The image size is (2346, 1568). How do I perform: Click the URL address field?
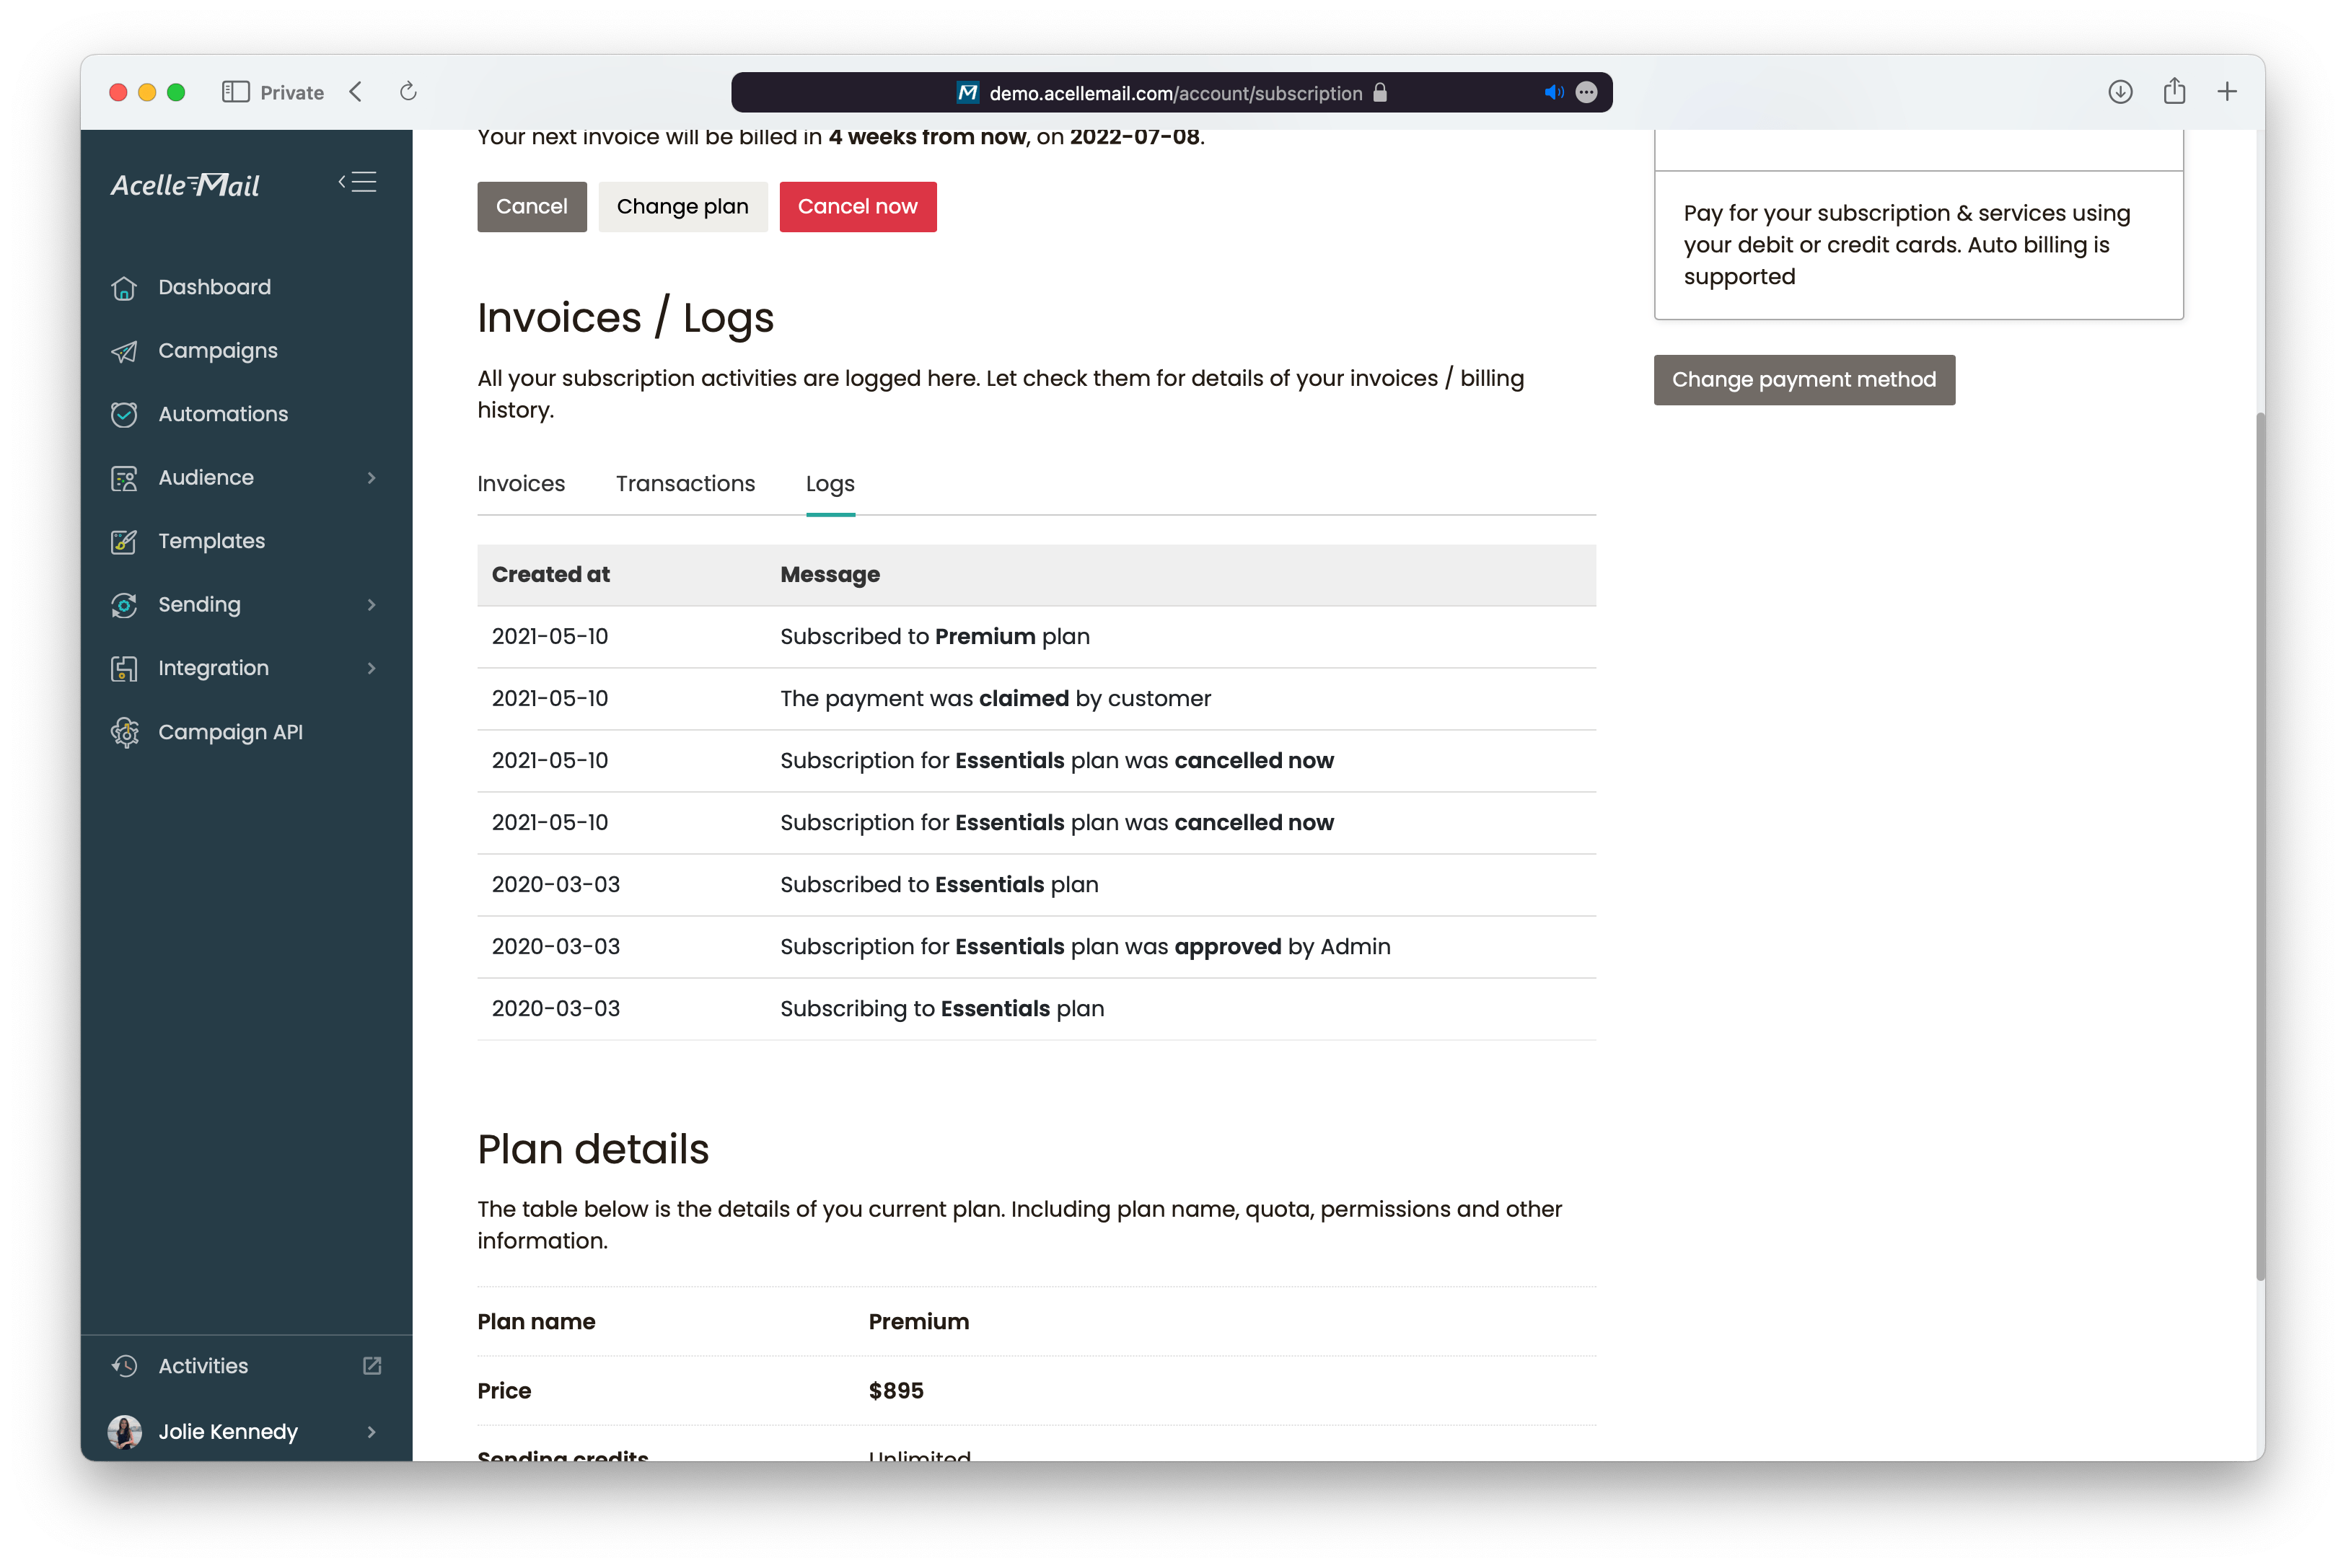coord(1171,92)
